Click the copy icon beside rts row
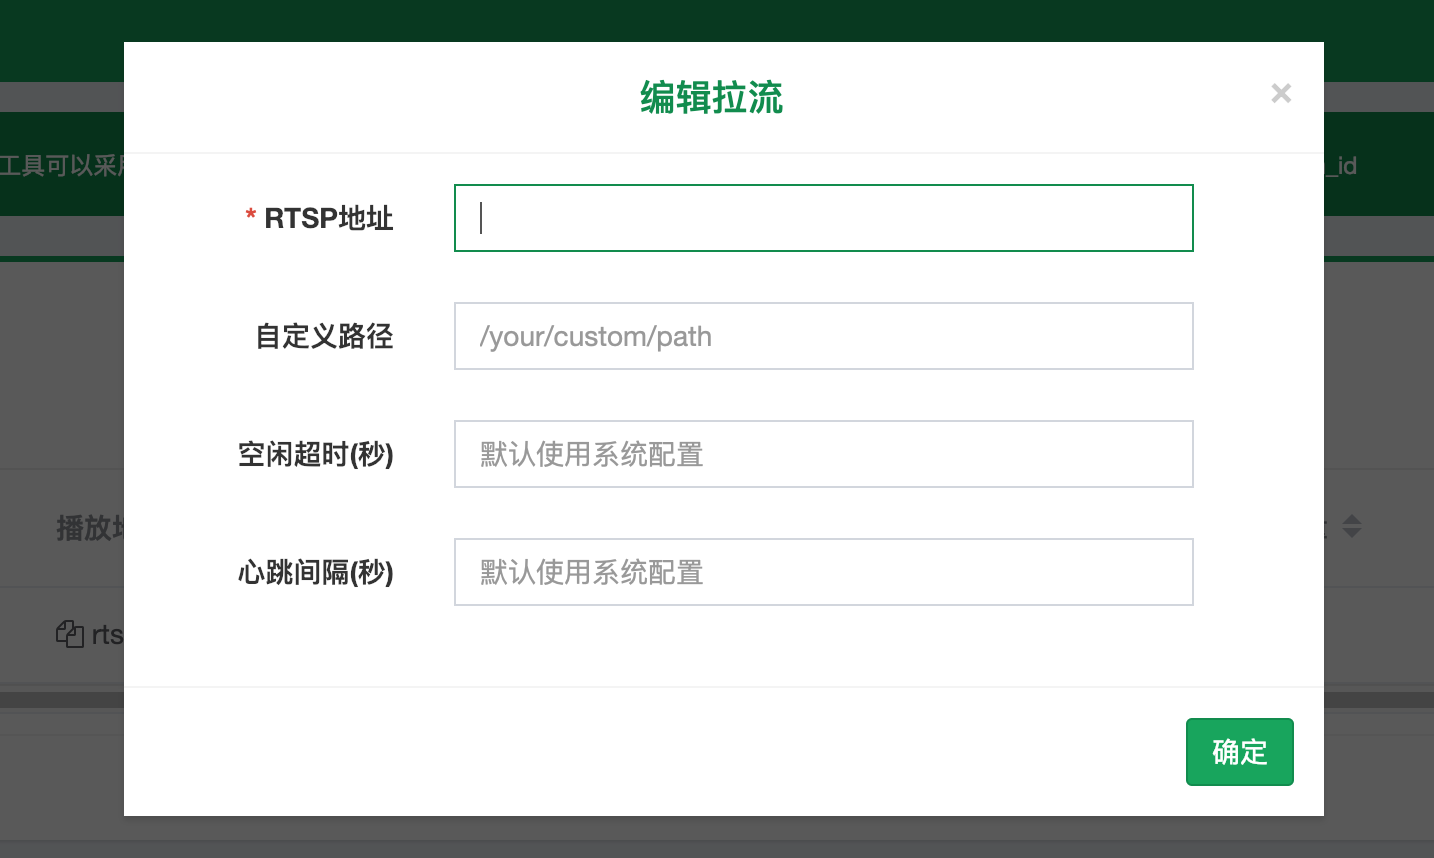Image resolution: width=1434 pixels, height=858 pixels. [x=70, y=634]
